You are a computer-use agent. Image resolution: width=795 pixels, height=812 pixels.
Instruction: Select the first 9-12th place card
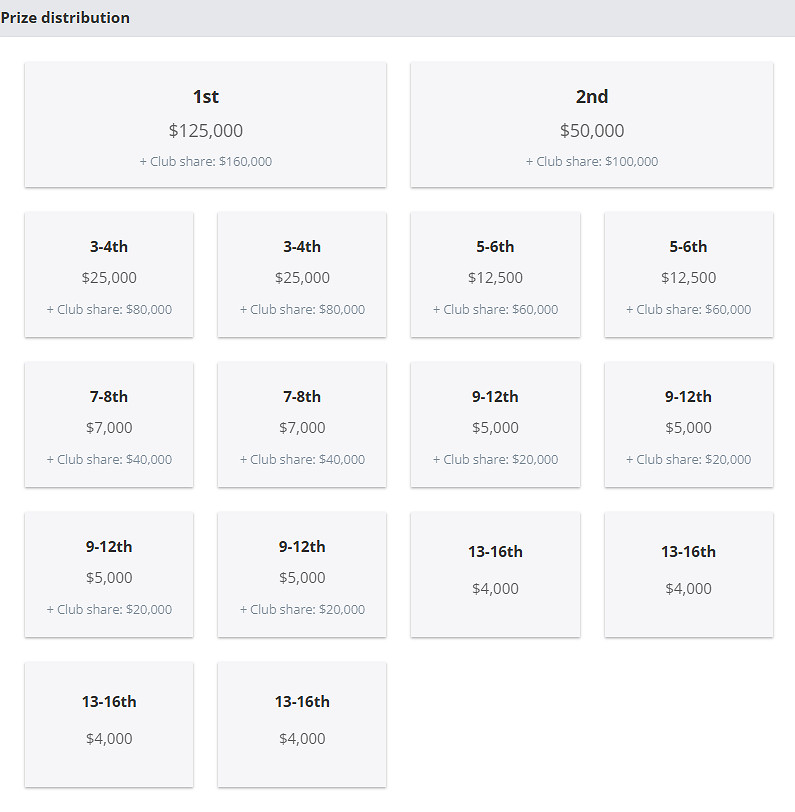[x=495, y=424]
